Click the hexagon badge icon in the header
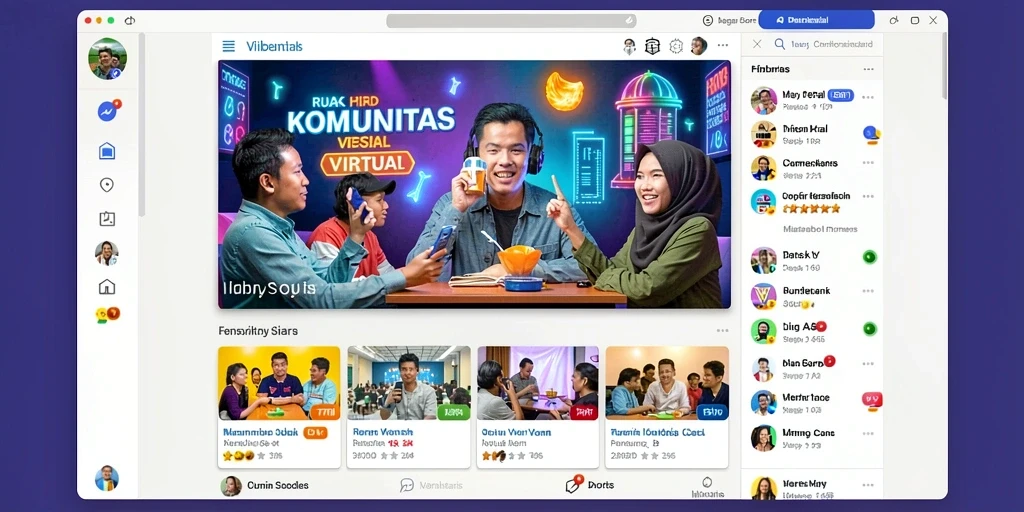This screenshot has height=512, width=1024. coord(652,46)
